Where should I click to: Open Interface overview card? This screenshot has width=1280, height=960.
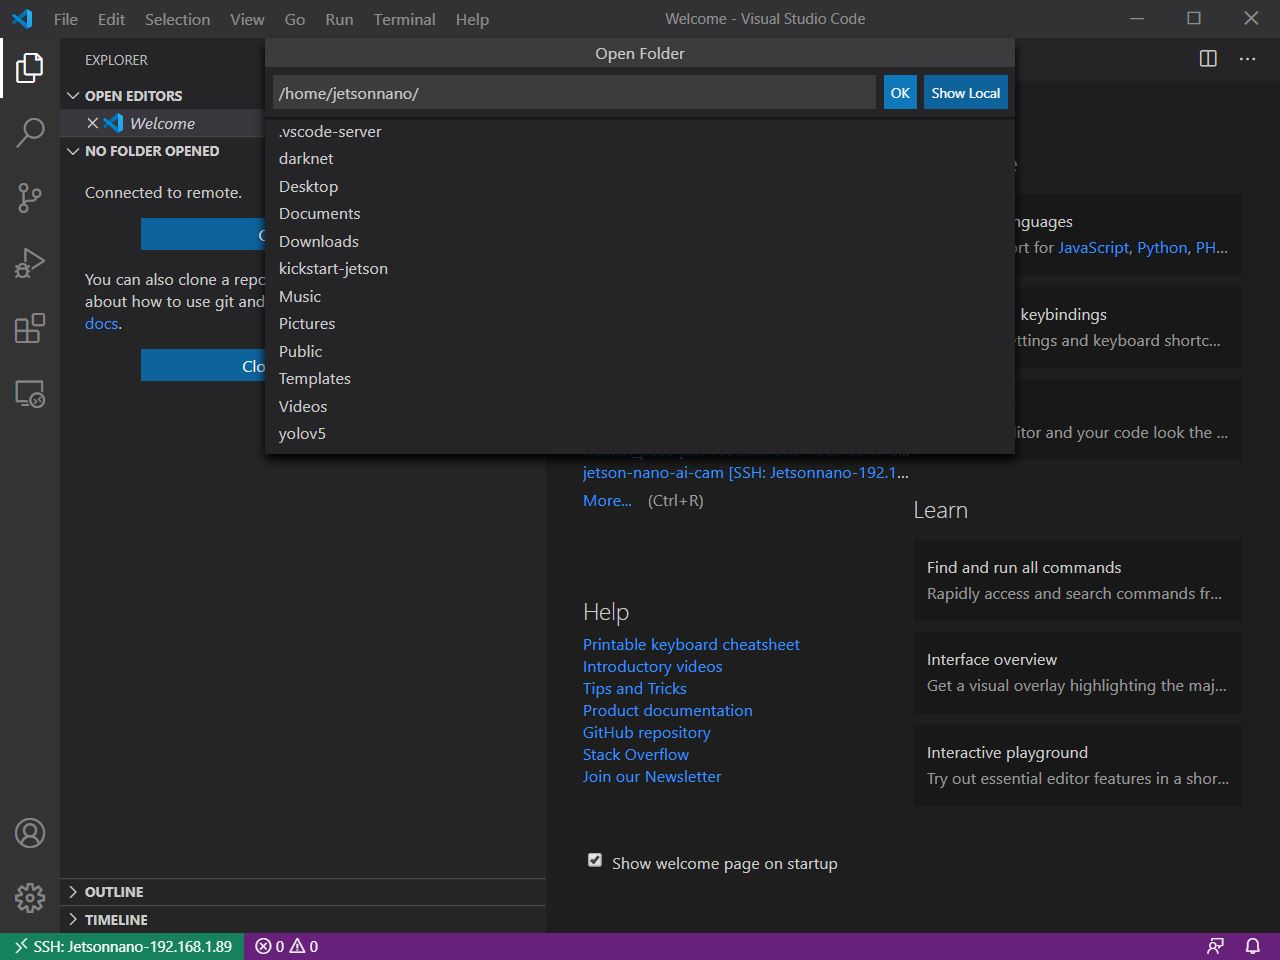(x=1077, y=673)
